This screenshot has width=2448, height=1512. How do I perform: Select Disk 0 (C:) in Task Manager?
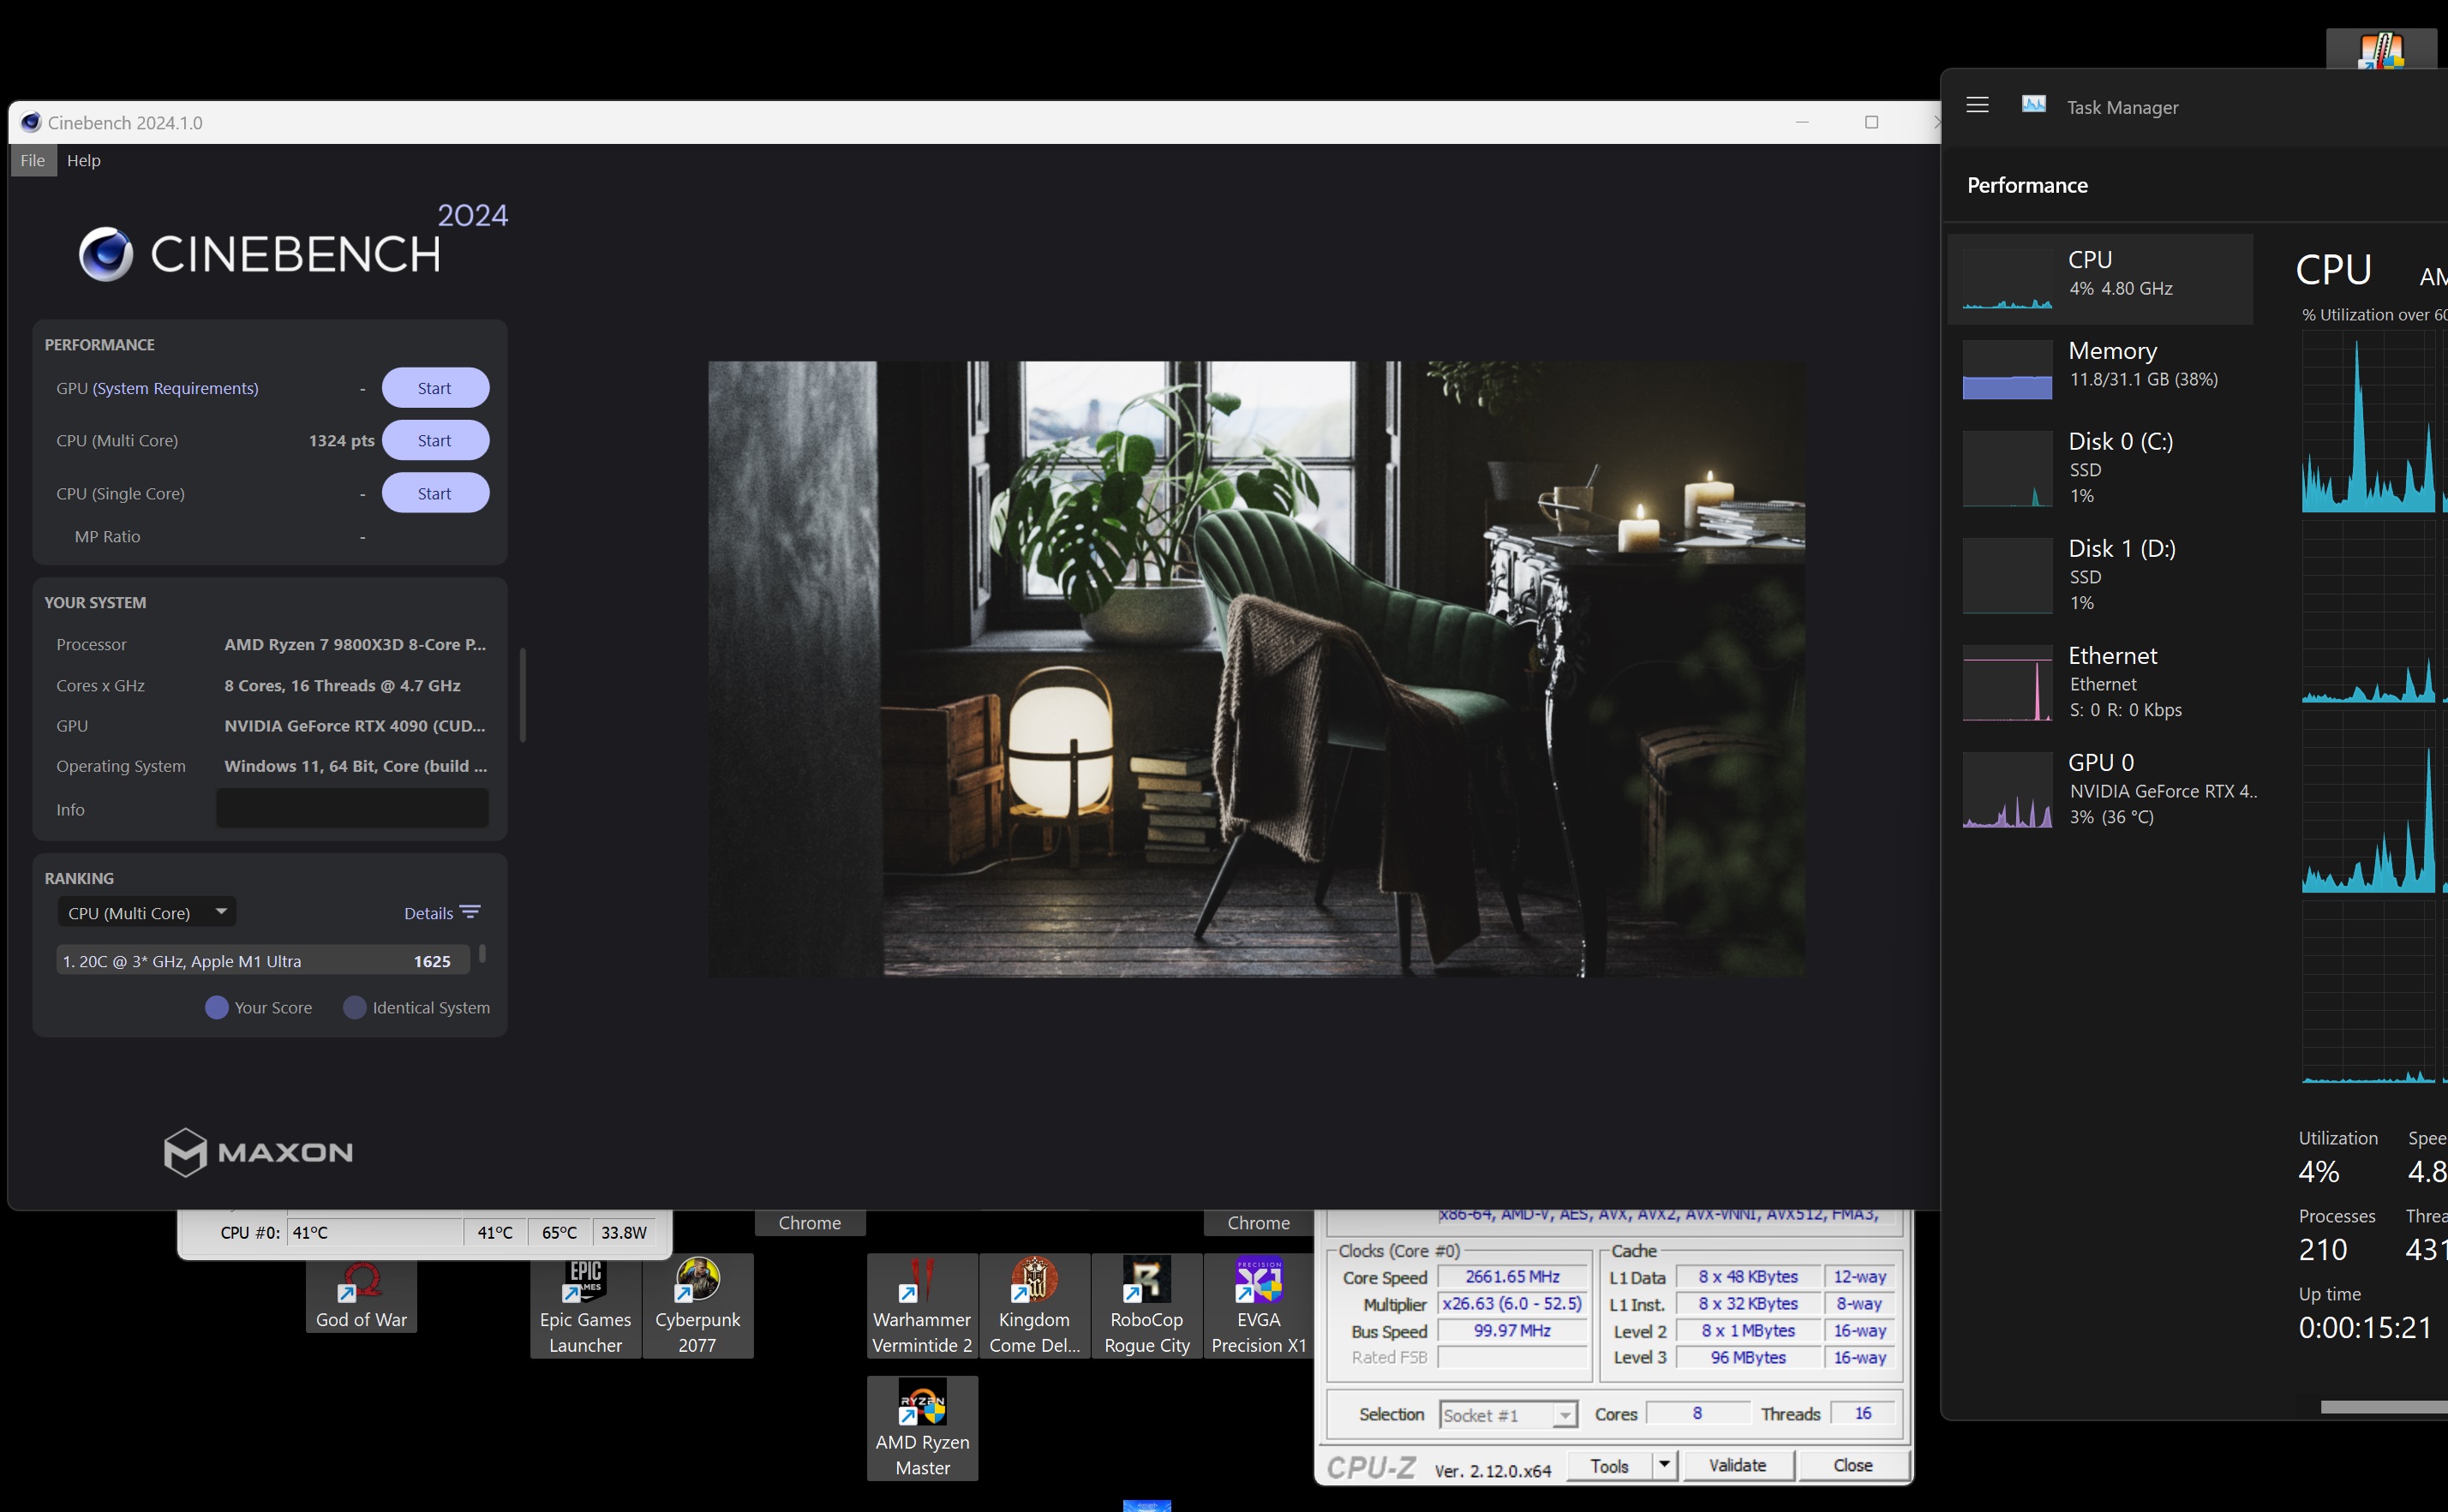coord(2100,467)
